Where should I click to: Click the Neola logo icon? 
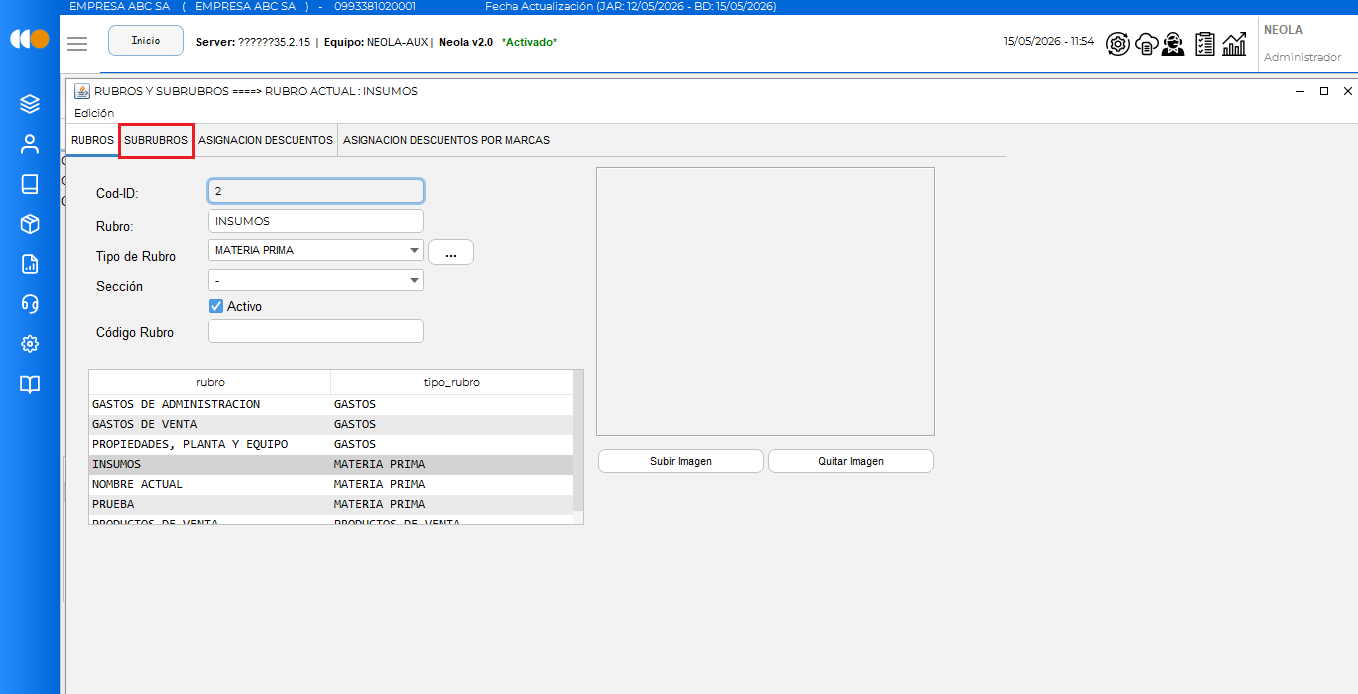(29, 39)
